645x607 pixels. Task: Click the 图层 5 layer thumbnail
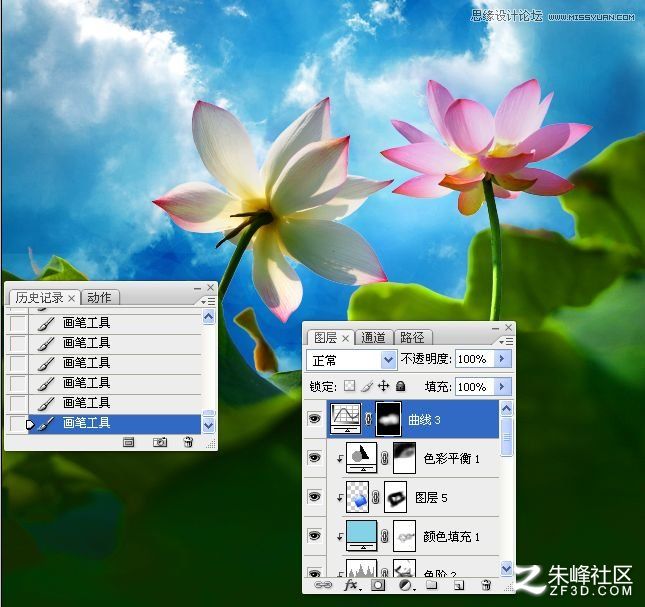357,497
